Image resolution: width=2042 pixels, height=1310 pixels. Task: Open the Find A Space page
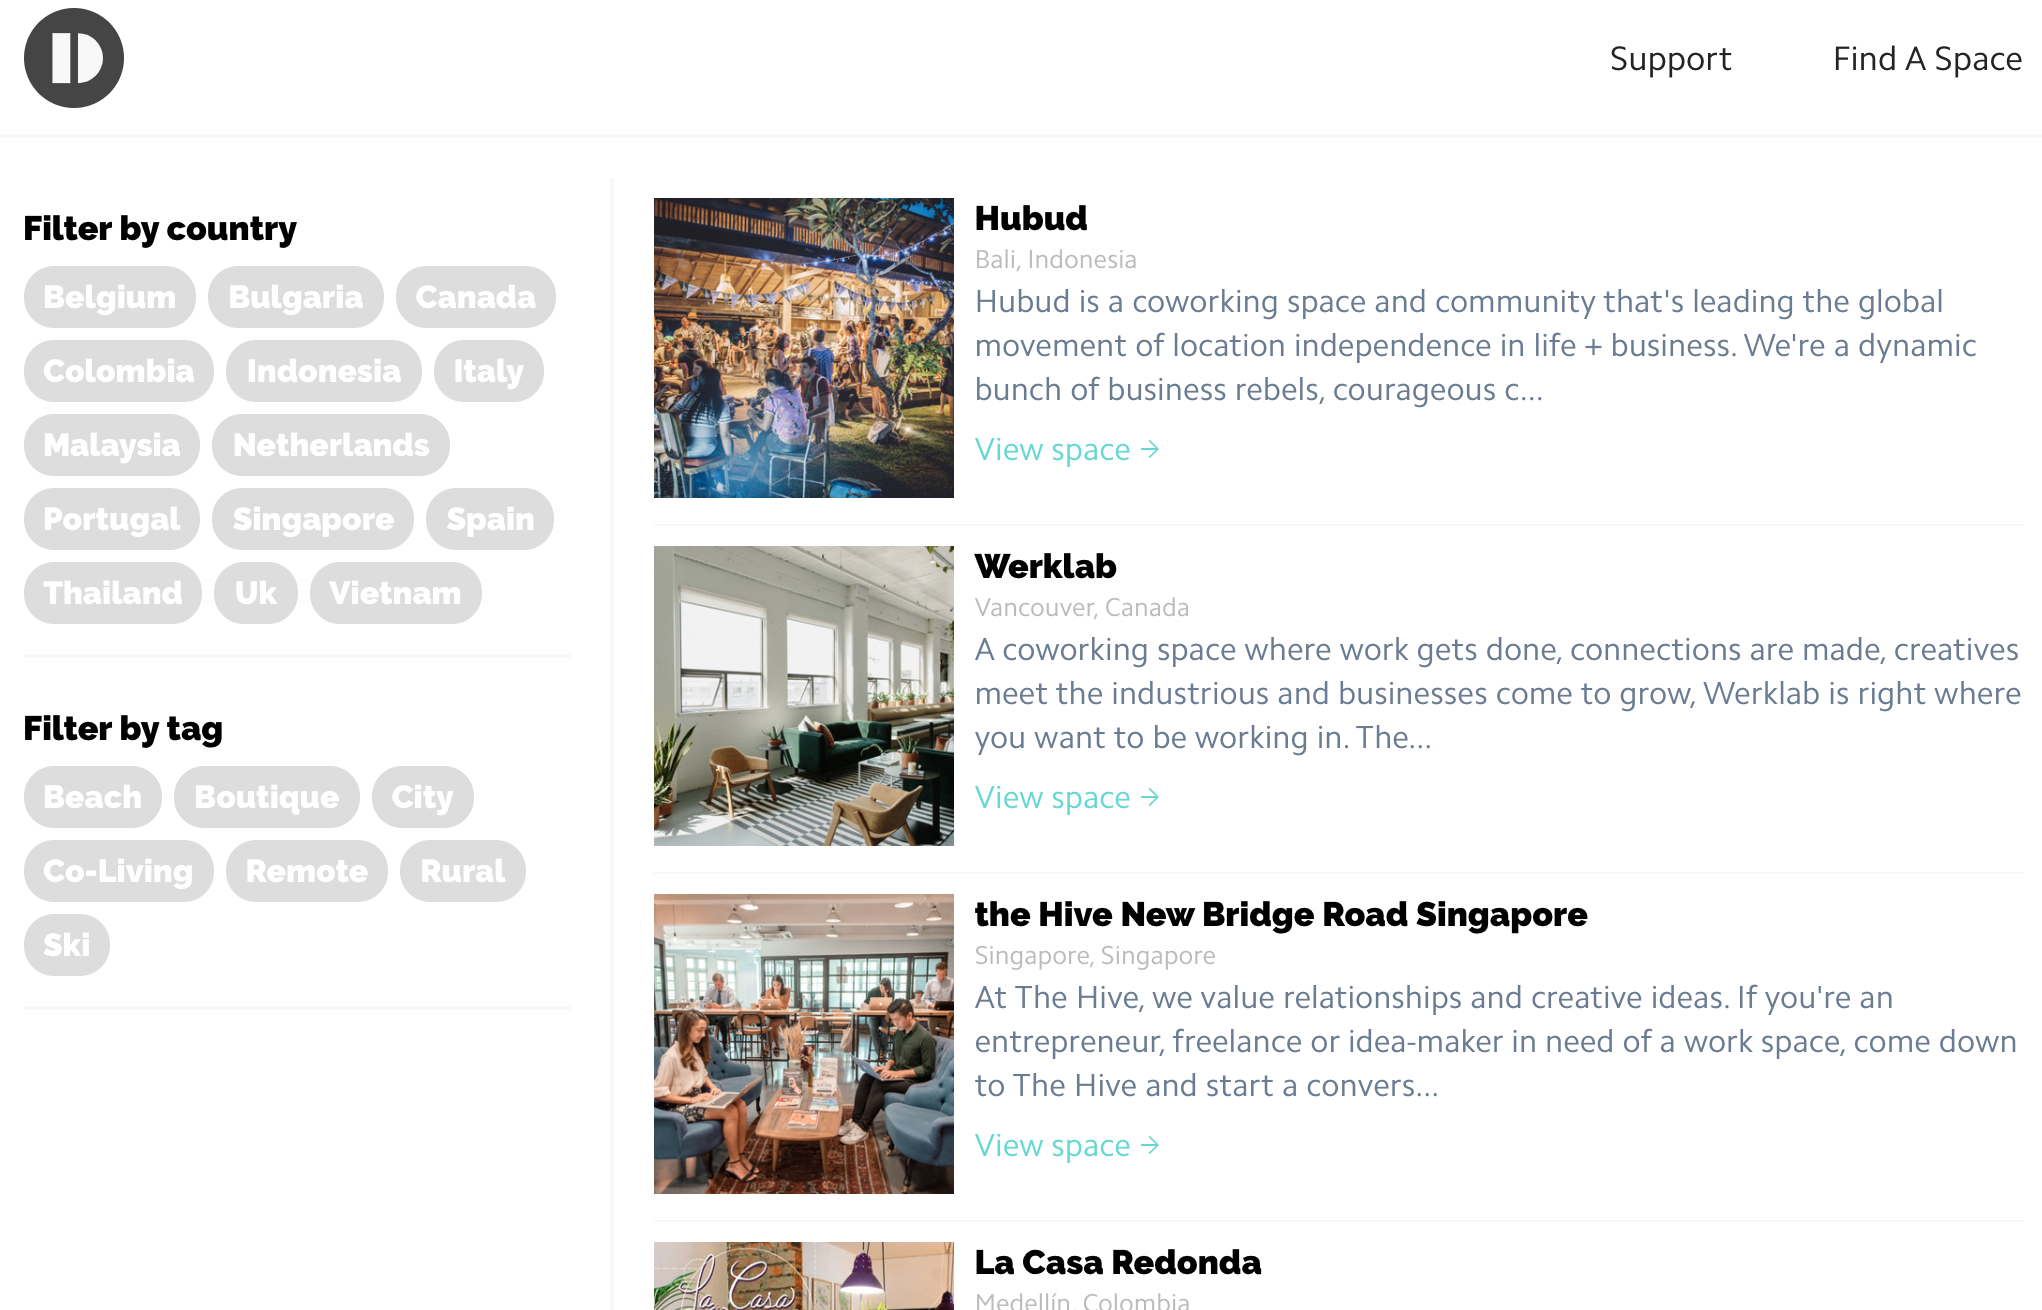click(1927, 59)
